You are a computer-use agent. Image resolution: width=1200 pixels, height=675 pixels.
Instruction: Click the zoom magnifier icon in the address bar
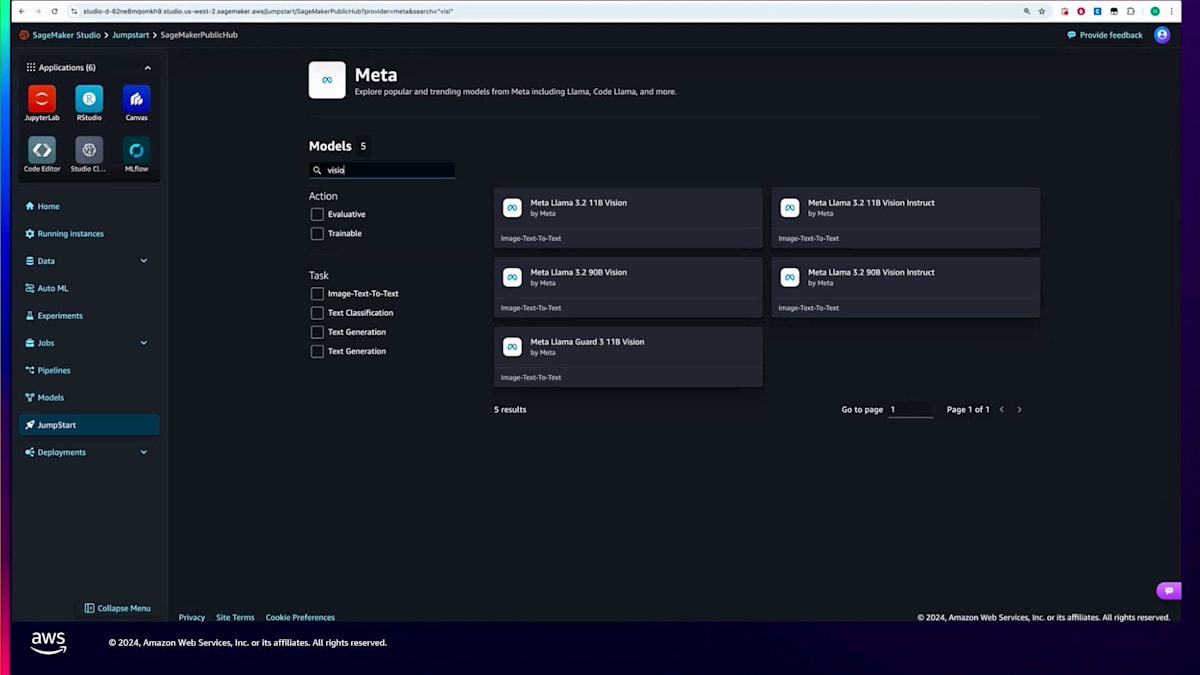tap(1027, 11)
